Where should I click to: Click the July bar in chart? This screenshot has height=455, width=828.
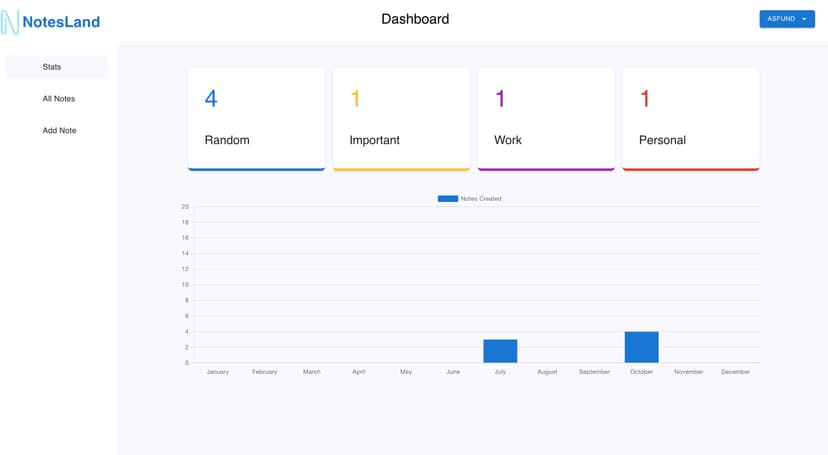(500, 351)
